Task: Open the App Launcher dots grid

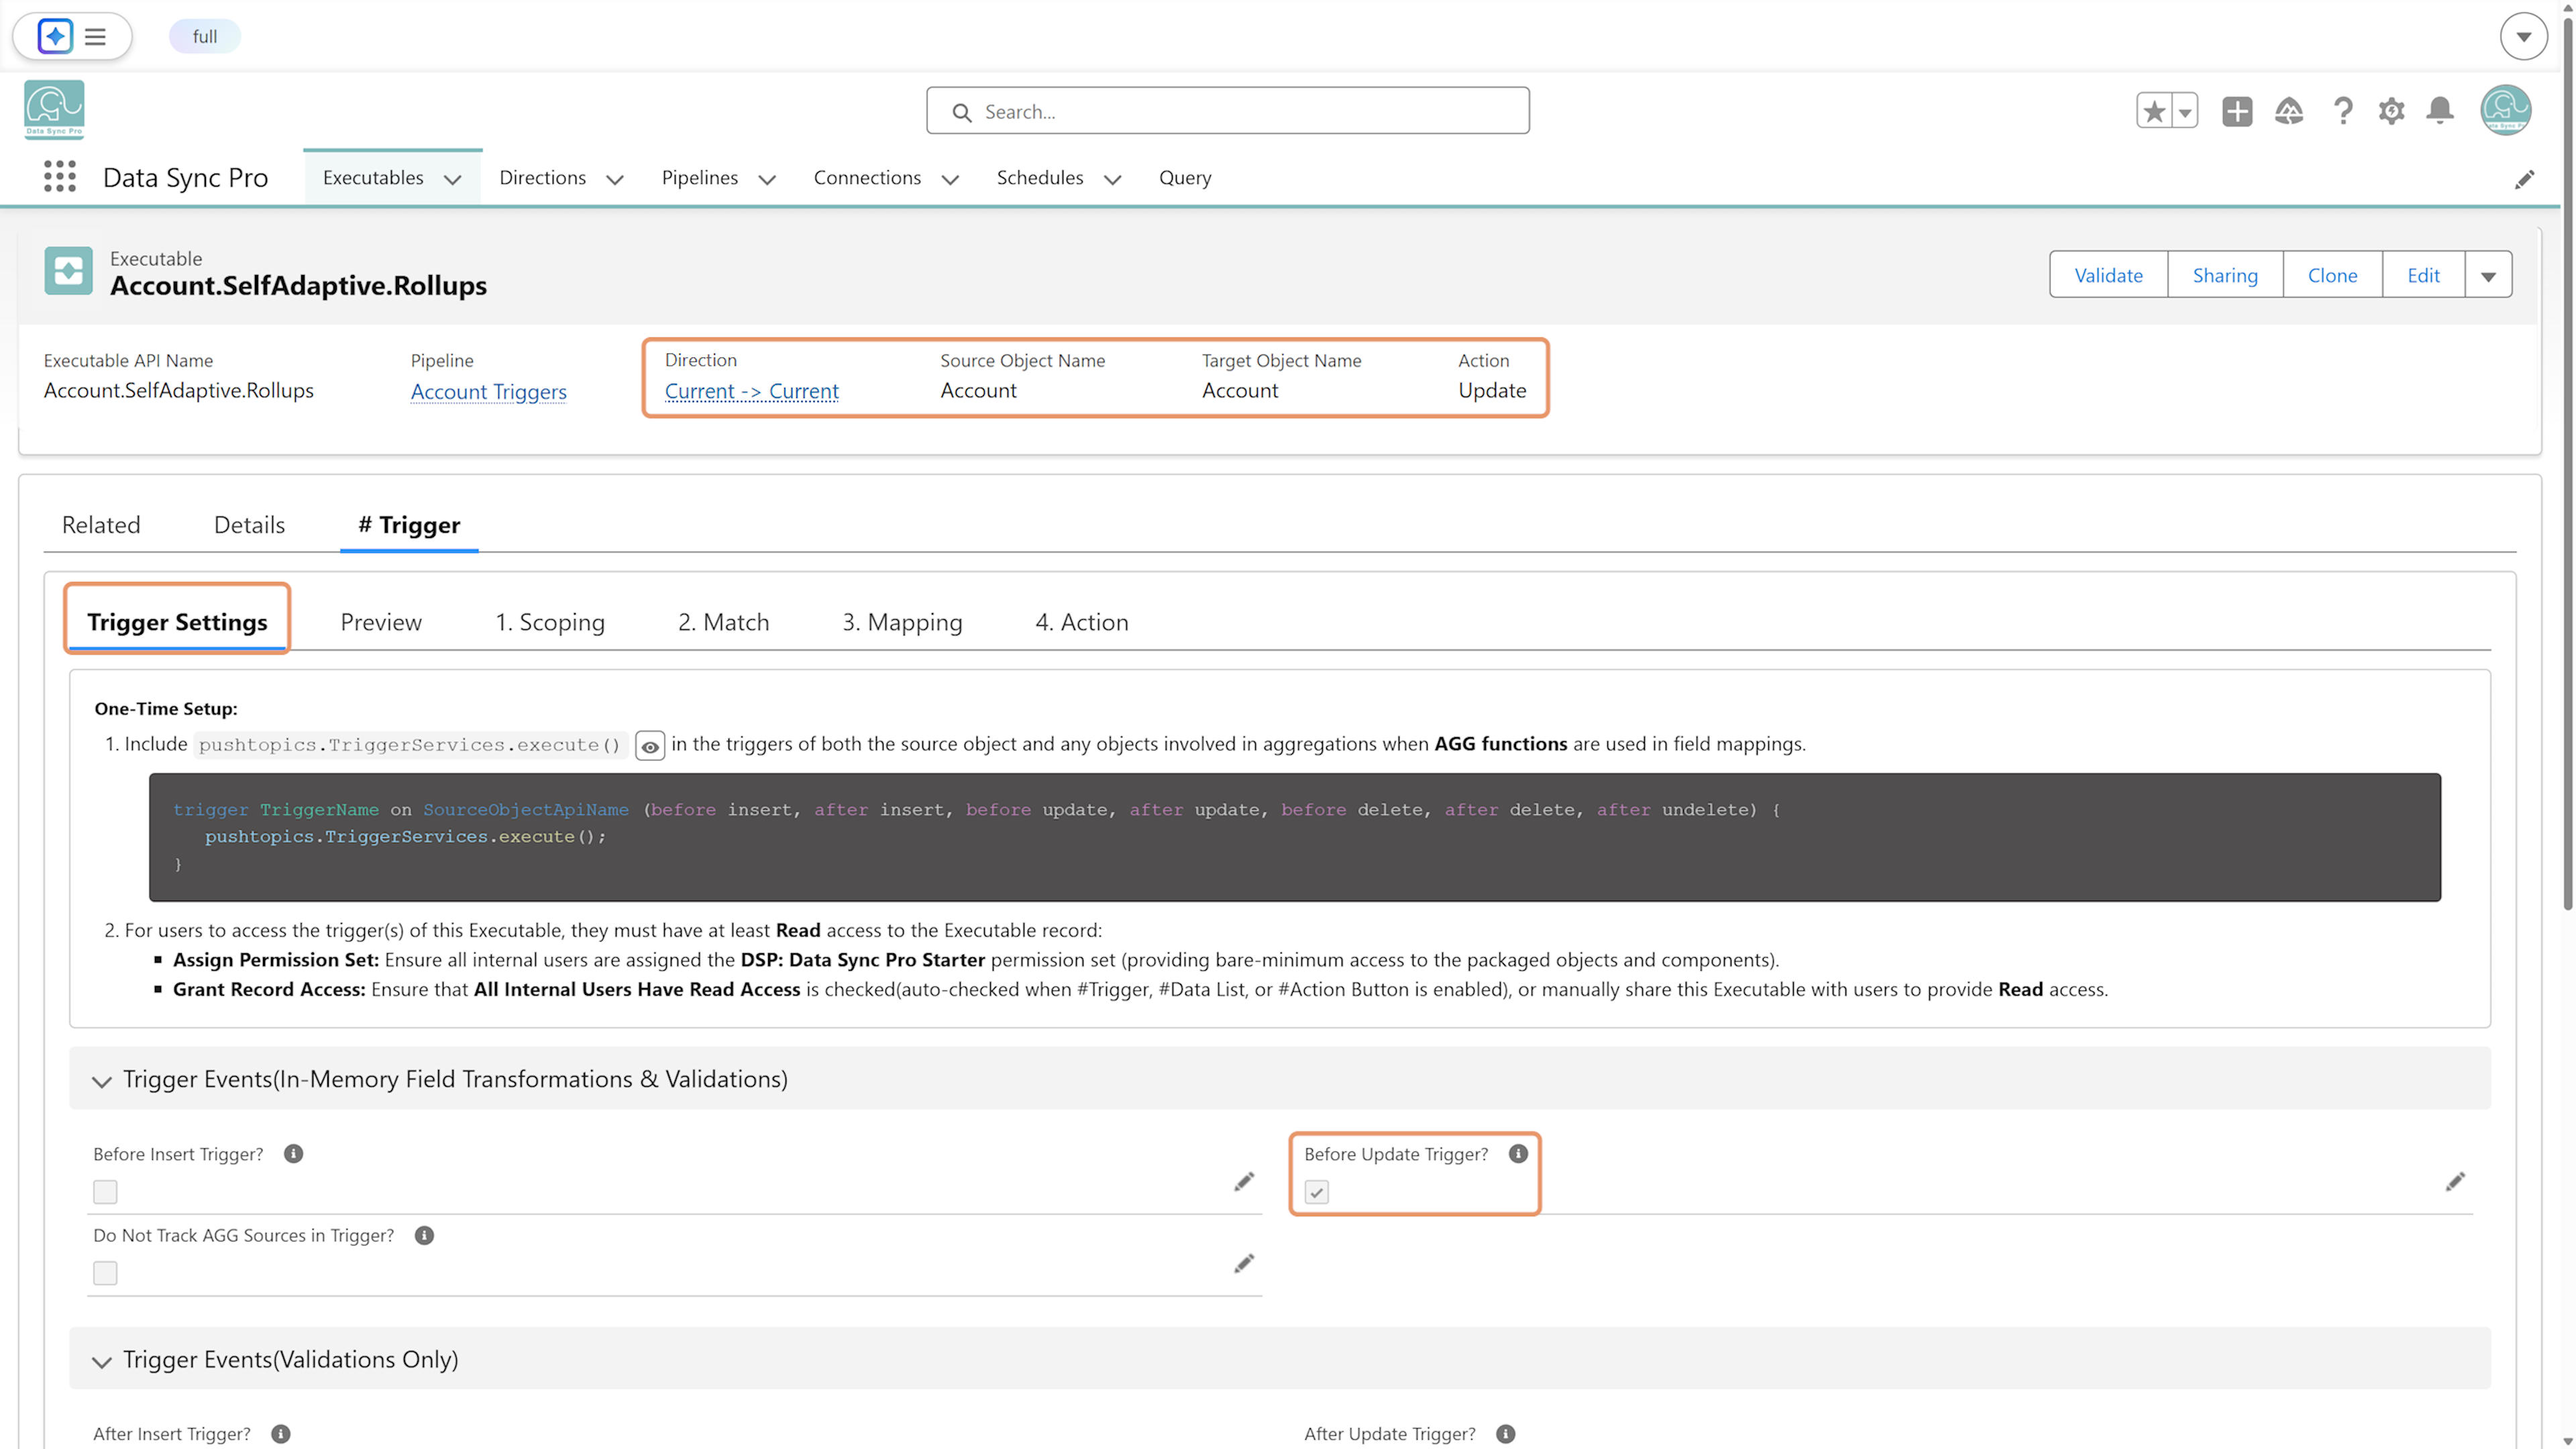Action: coord(60,177)
